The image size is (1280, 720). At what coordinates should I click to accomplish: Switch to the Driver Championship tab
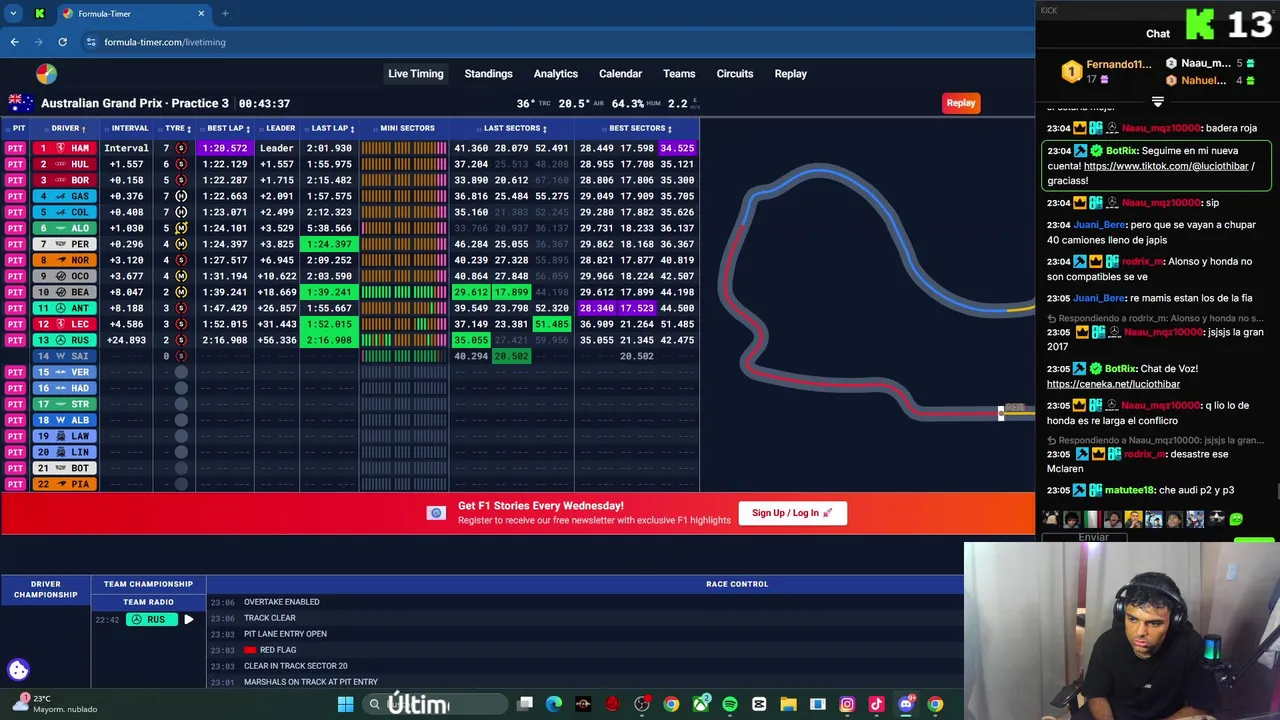tap(46, 589)
